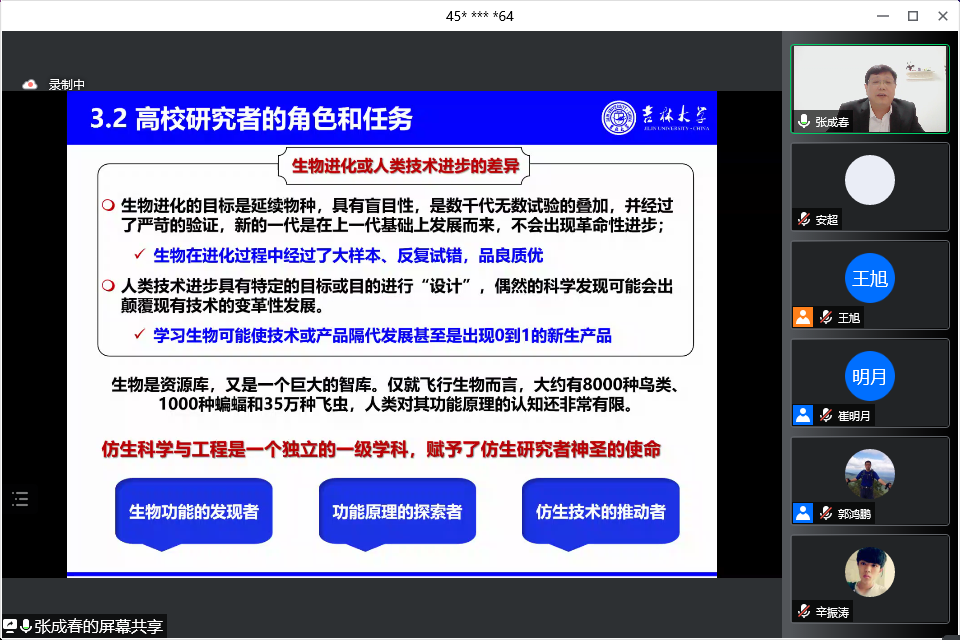Click the 生物功能的发现者 blue box

[194, 512]
